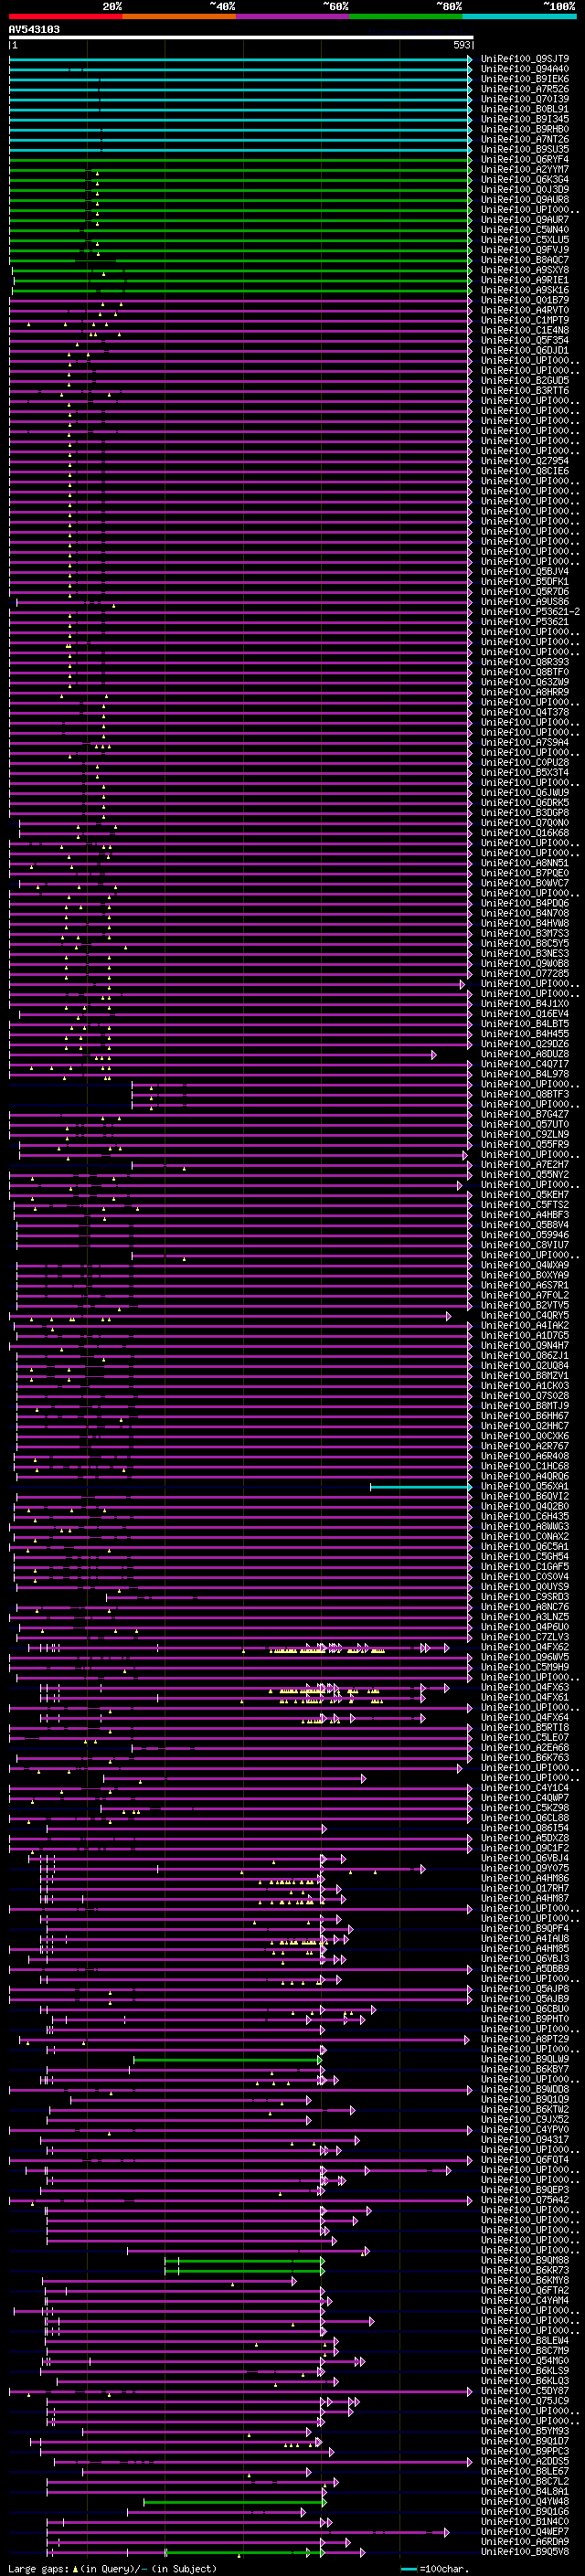Viewport: 585px width, 2576px height.
Task: Click the purple segment of the identity legend
Action: click(x=292, y=16)
